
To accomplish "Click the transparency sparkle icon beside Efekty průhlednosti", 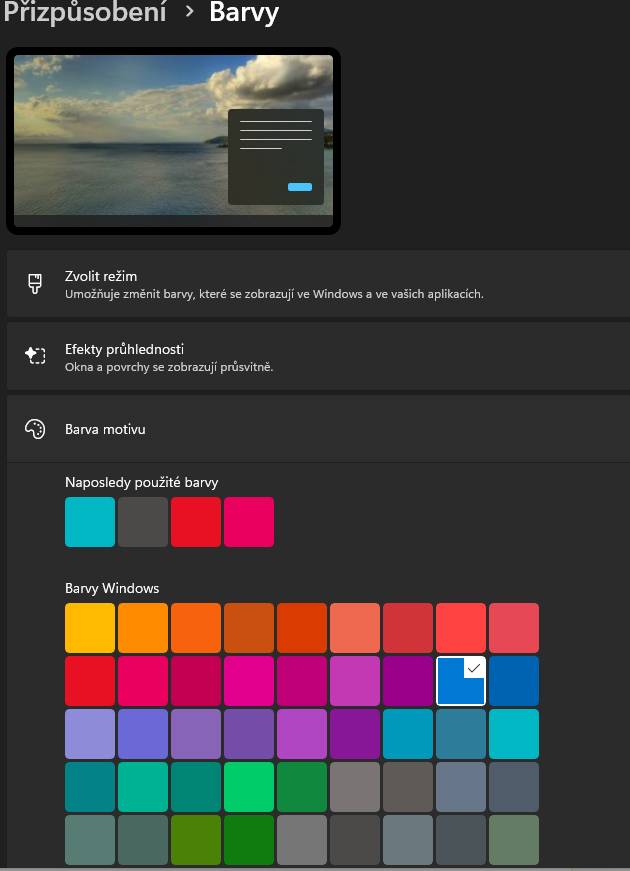I will tap(35, 356).
